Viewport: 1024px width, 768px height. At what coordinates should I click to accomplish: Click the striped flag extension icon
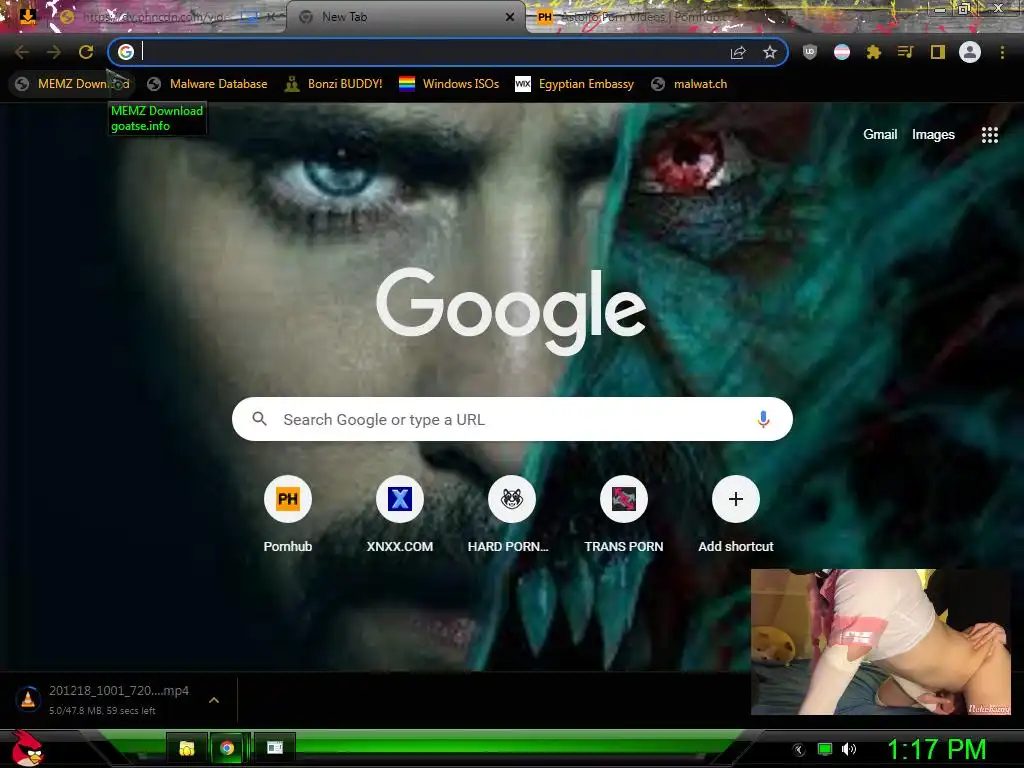[842, 52]
